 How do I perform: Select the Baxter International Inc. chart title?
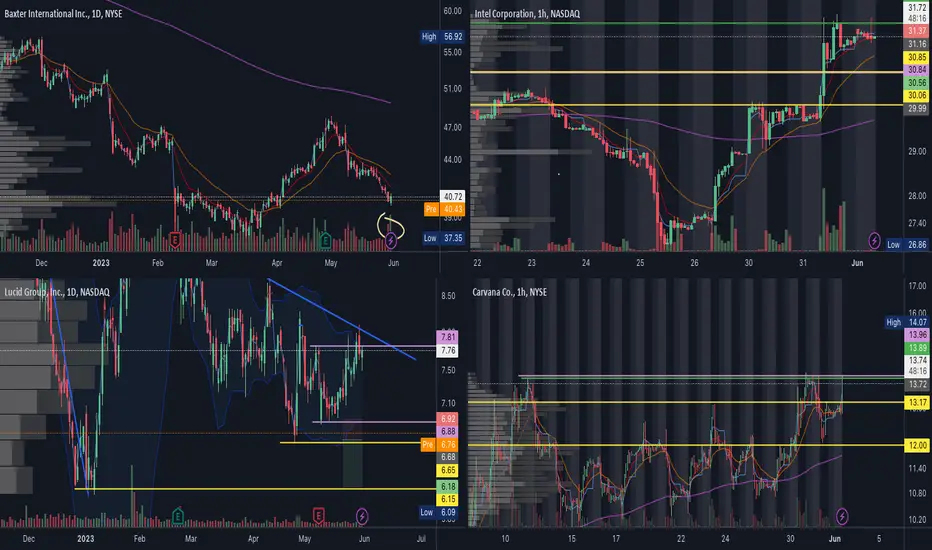tap(63, 13)
